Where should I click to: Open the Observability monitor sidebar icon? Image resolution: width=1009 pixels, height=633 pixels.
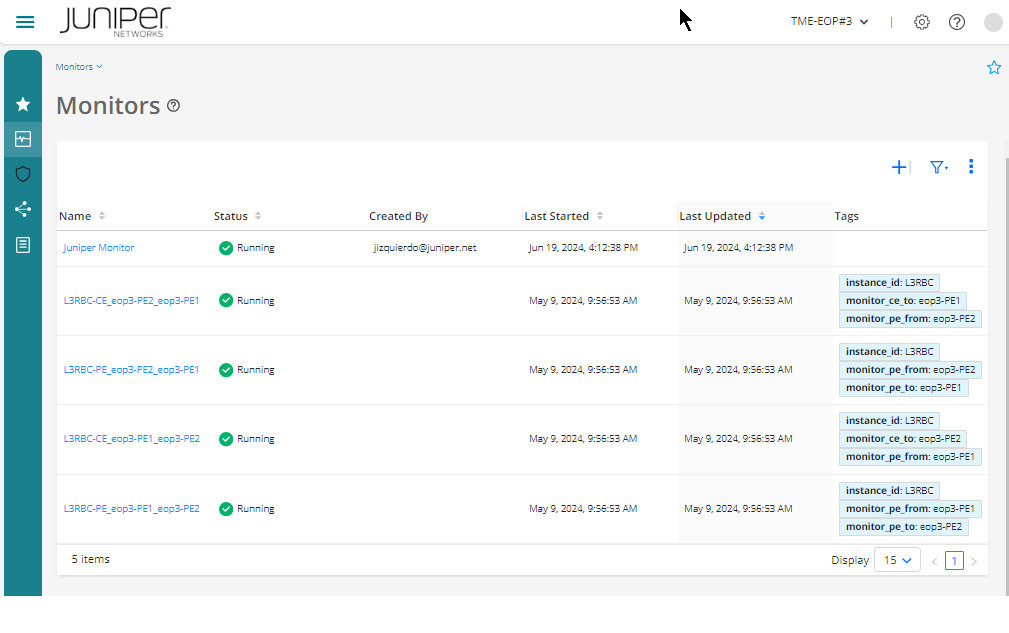[x=23, y=139]
